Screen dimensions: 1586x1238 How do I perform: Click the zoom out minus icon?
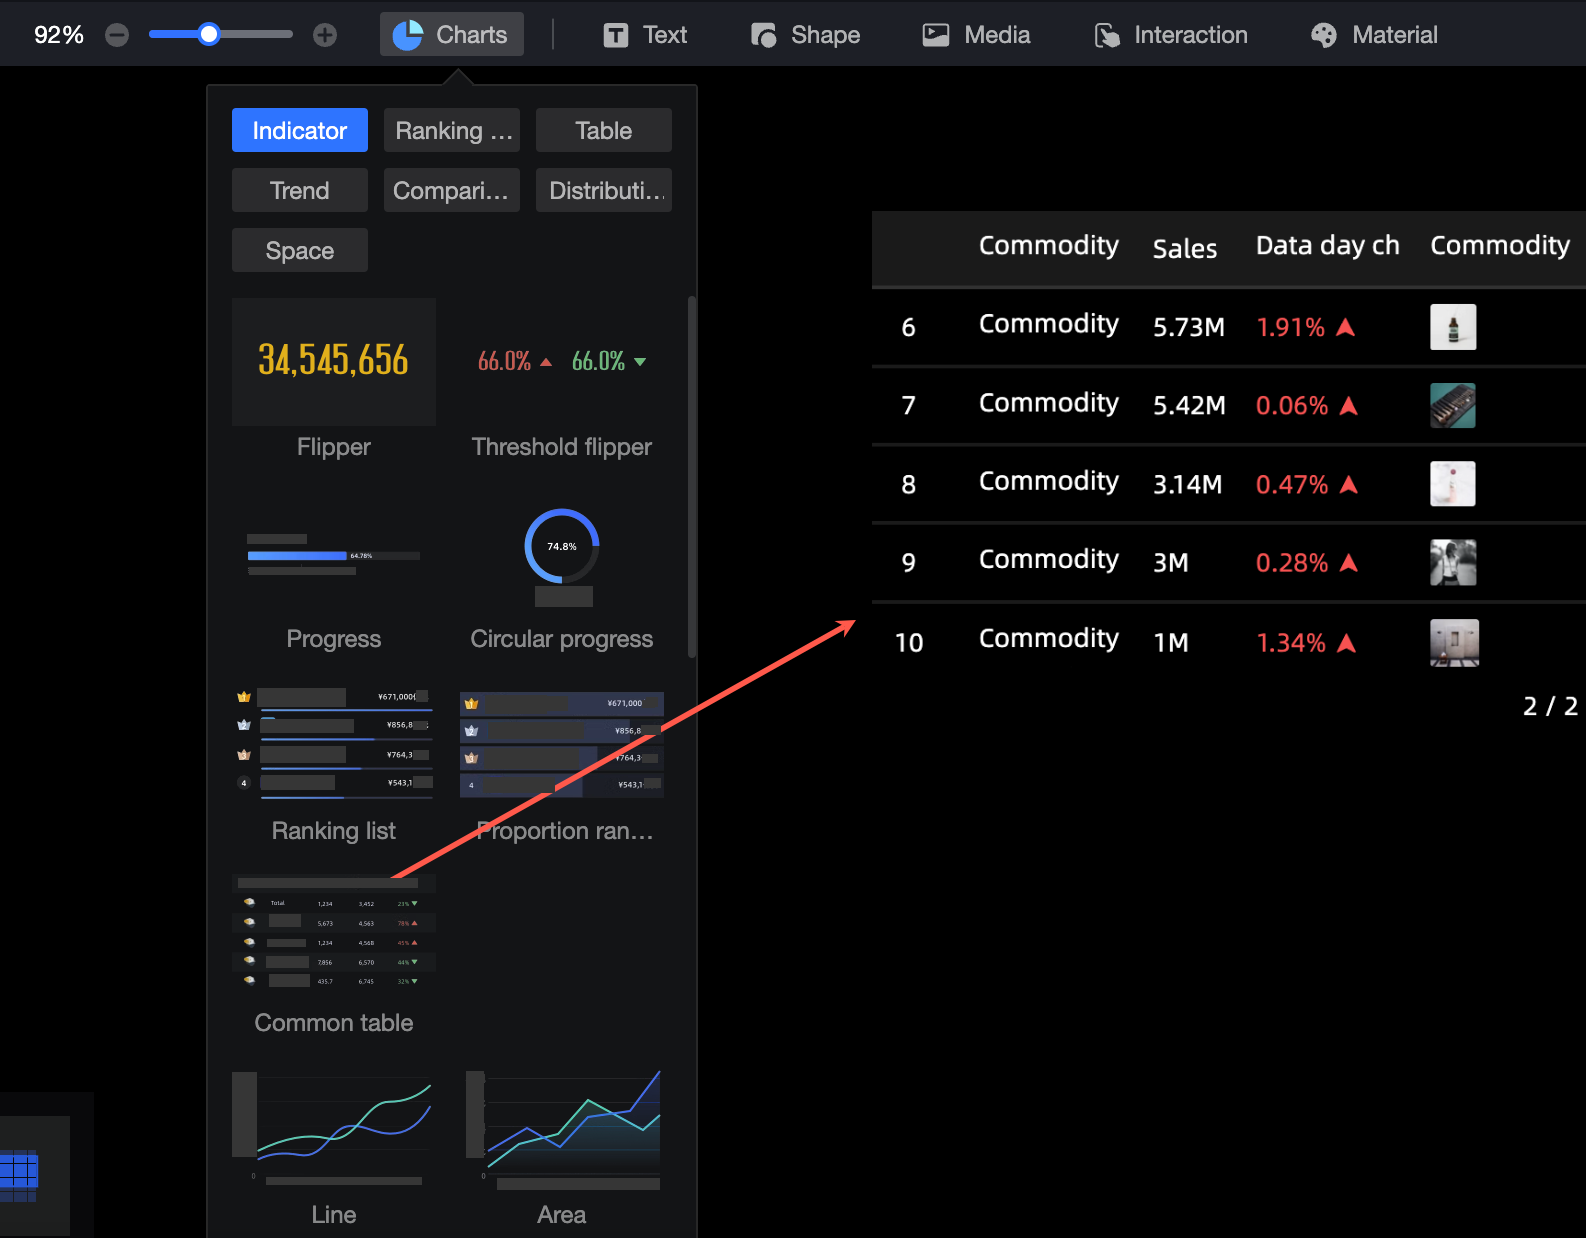pyautogui.click(x=117, y=35)
